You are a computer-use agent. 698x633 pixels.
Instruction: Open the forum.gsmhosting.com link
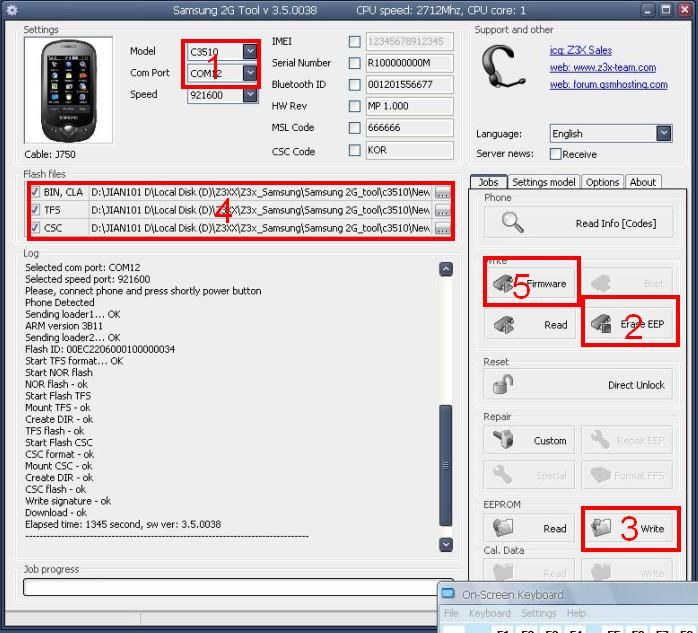tap(609, 84)
